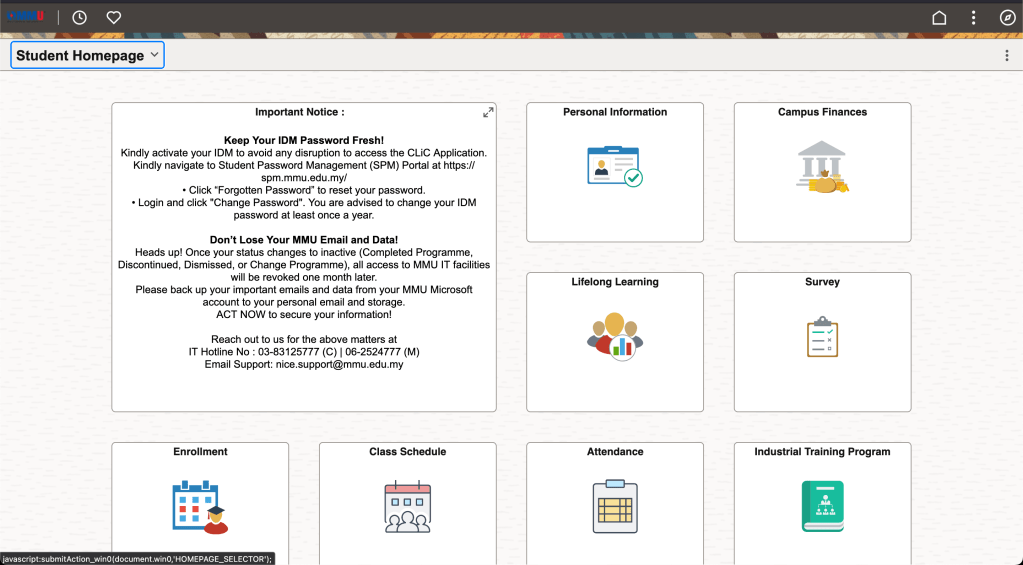Go to Home using house icon
Viewport: 1023px width, 565px height.
(939, 18)
